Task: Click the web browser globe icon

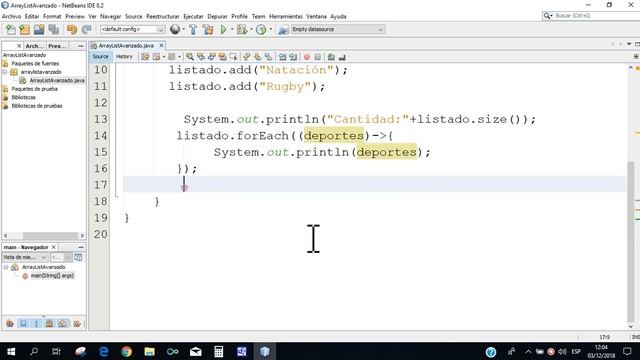Action: click(175, 29)
